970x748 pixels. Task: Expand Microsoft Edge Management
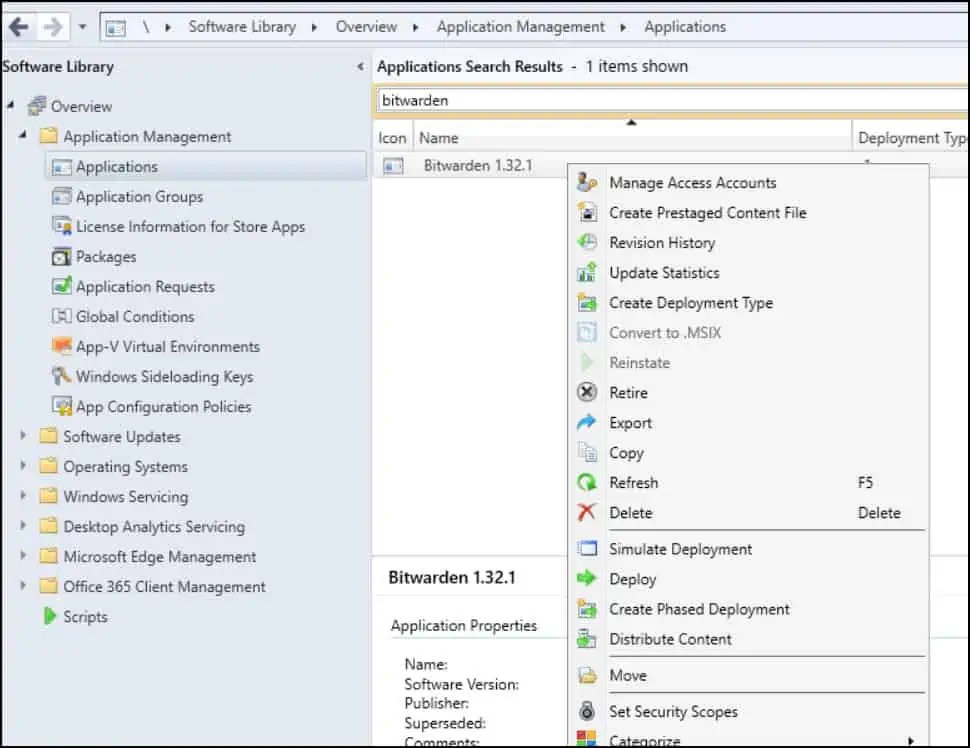(x=22, y=557)
